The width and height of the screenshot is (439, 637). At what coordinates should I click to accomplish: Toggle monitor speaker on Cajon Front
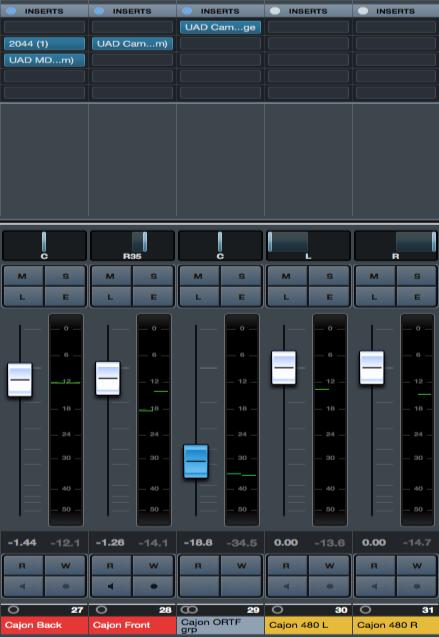point(111,586)
